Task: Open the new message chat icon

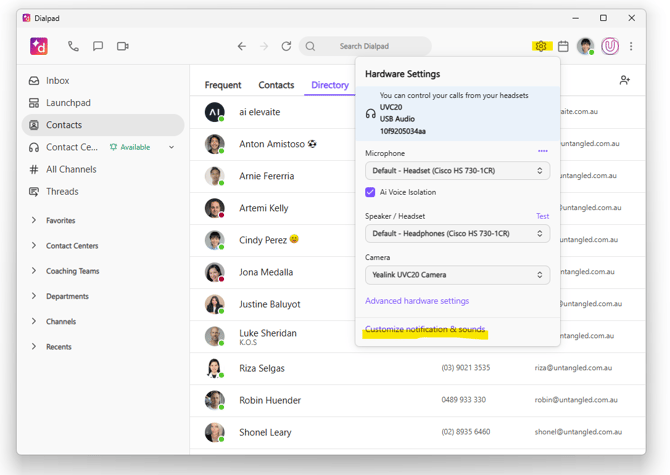Action: tap(98, 46)
